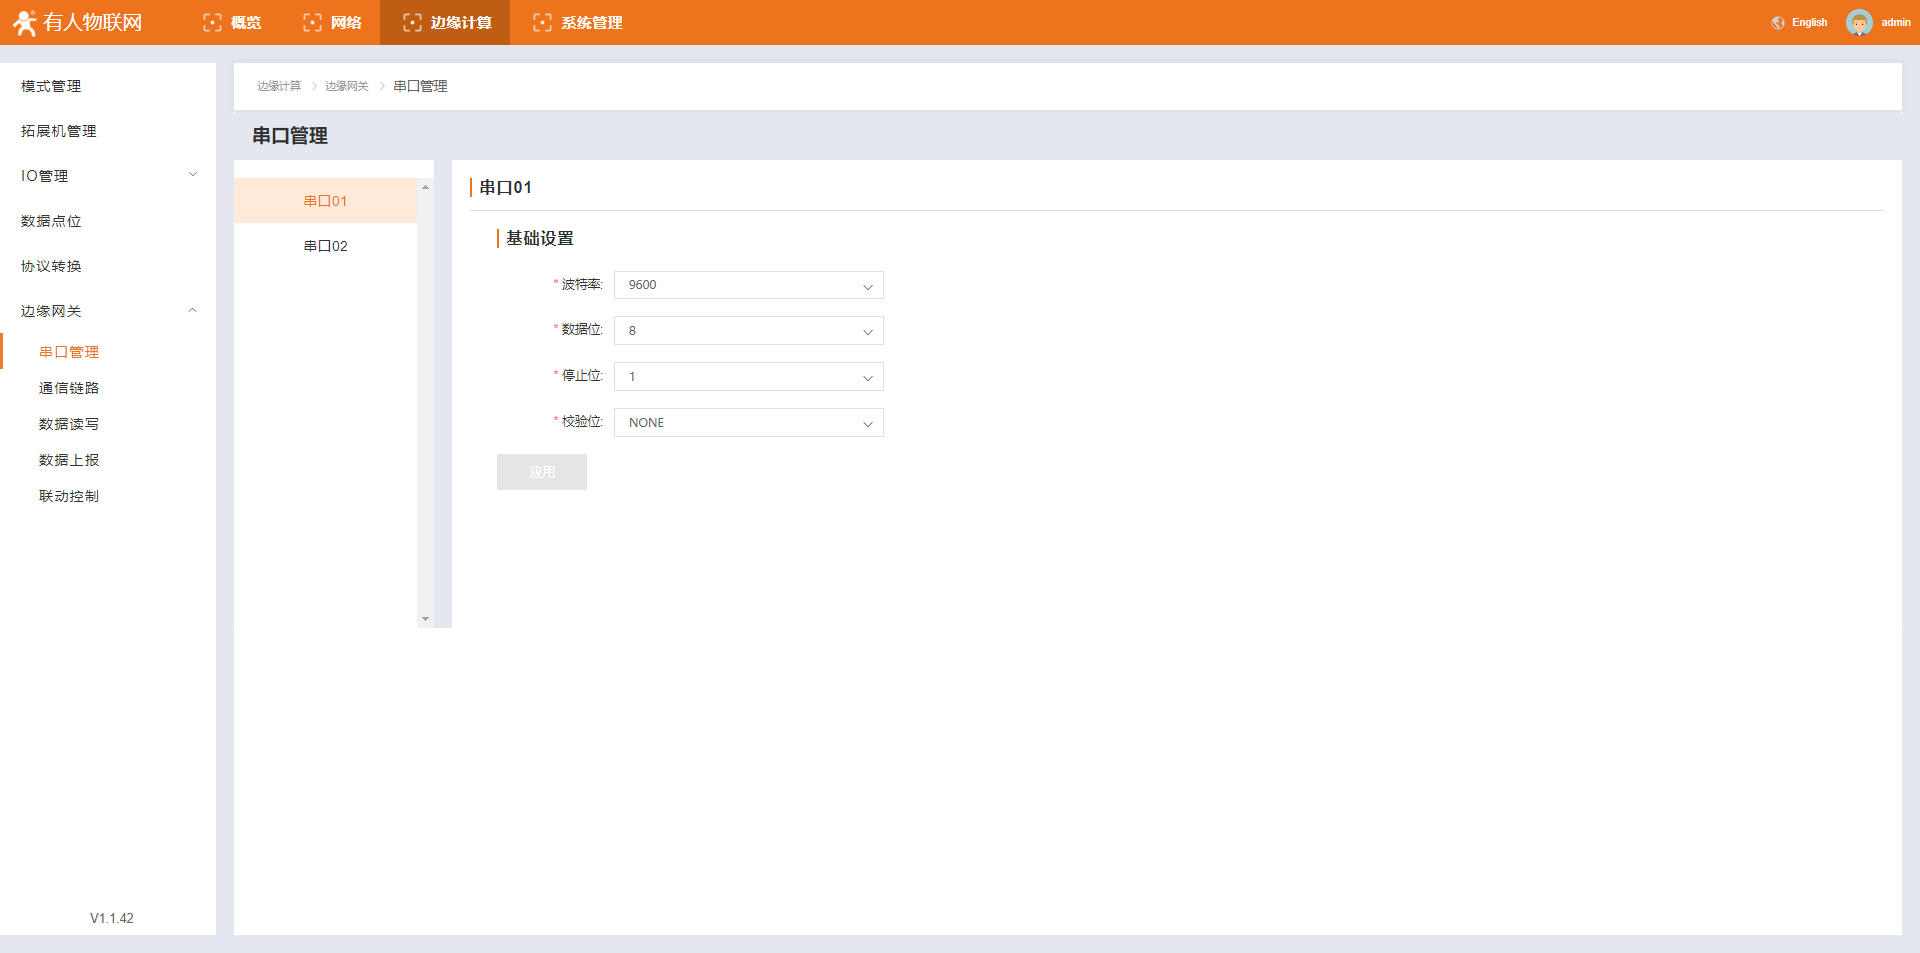Open the 波特率 dropdown showing 9600

coord(748,285)
